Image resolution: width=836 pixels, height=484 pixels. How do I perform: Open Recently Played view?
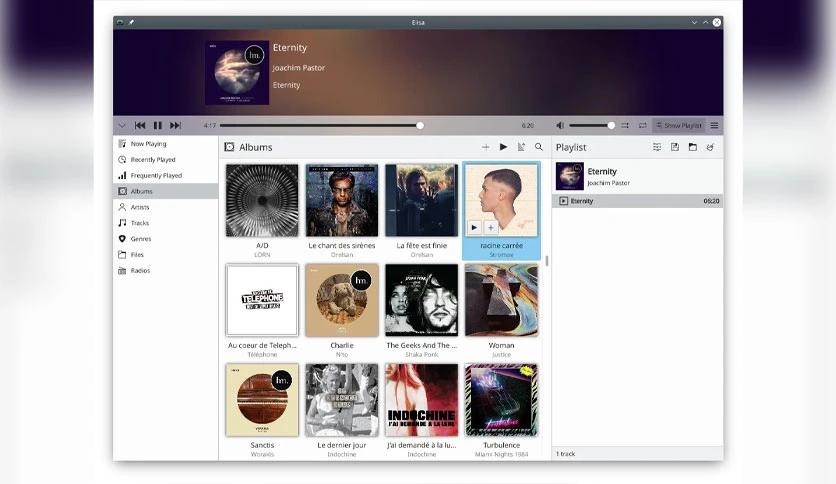pos(165,159)
